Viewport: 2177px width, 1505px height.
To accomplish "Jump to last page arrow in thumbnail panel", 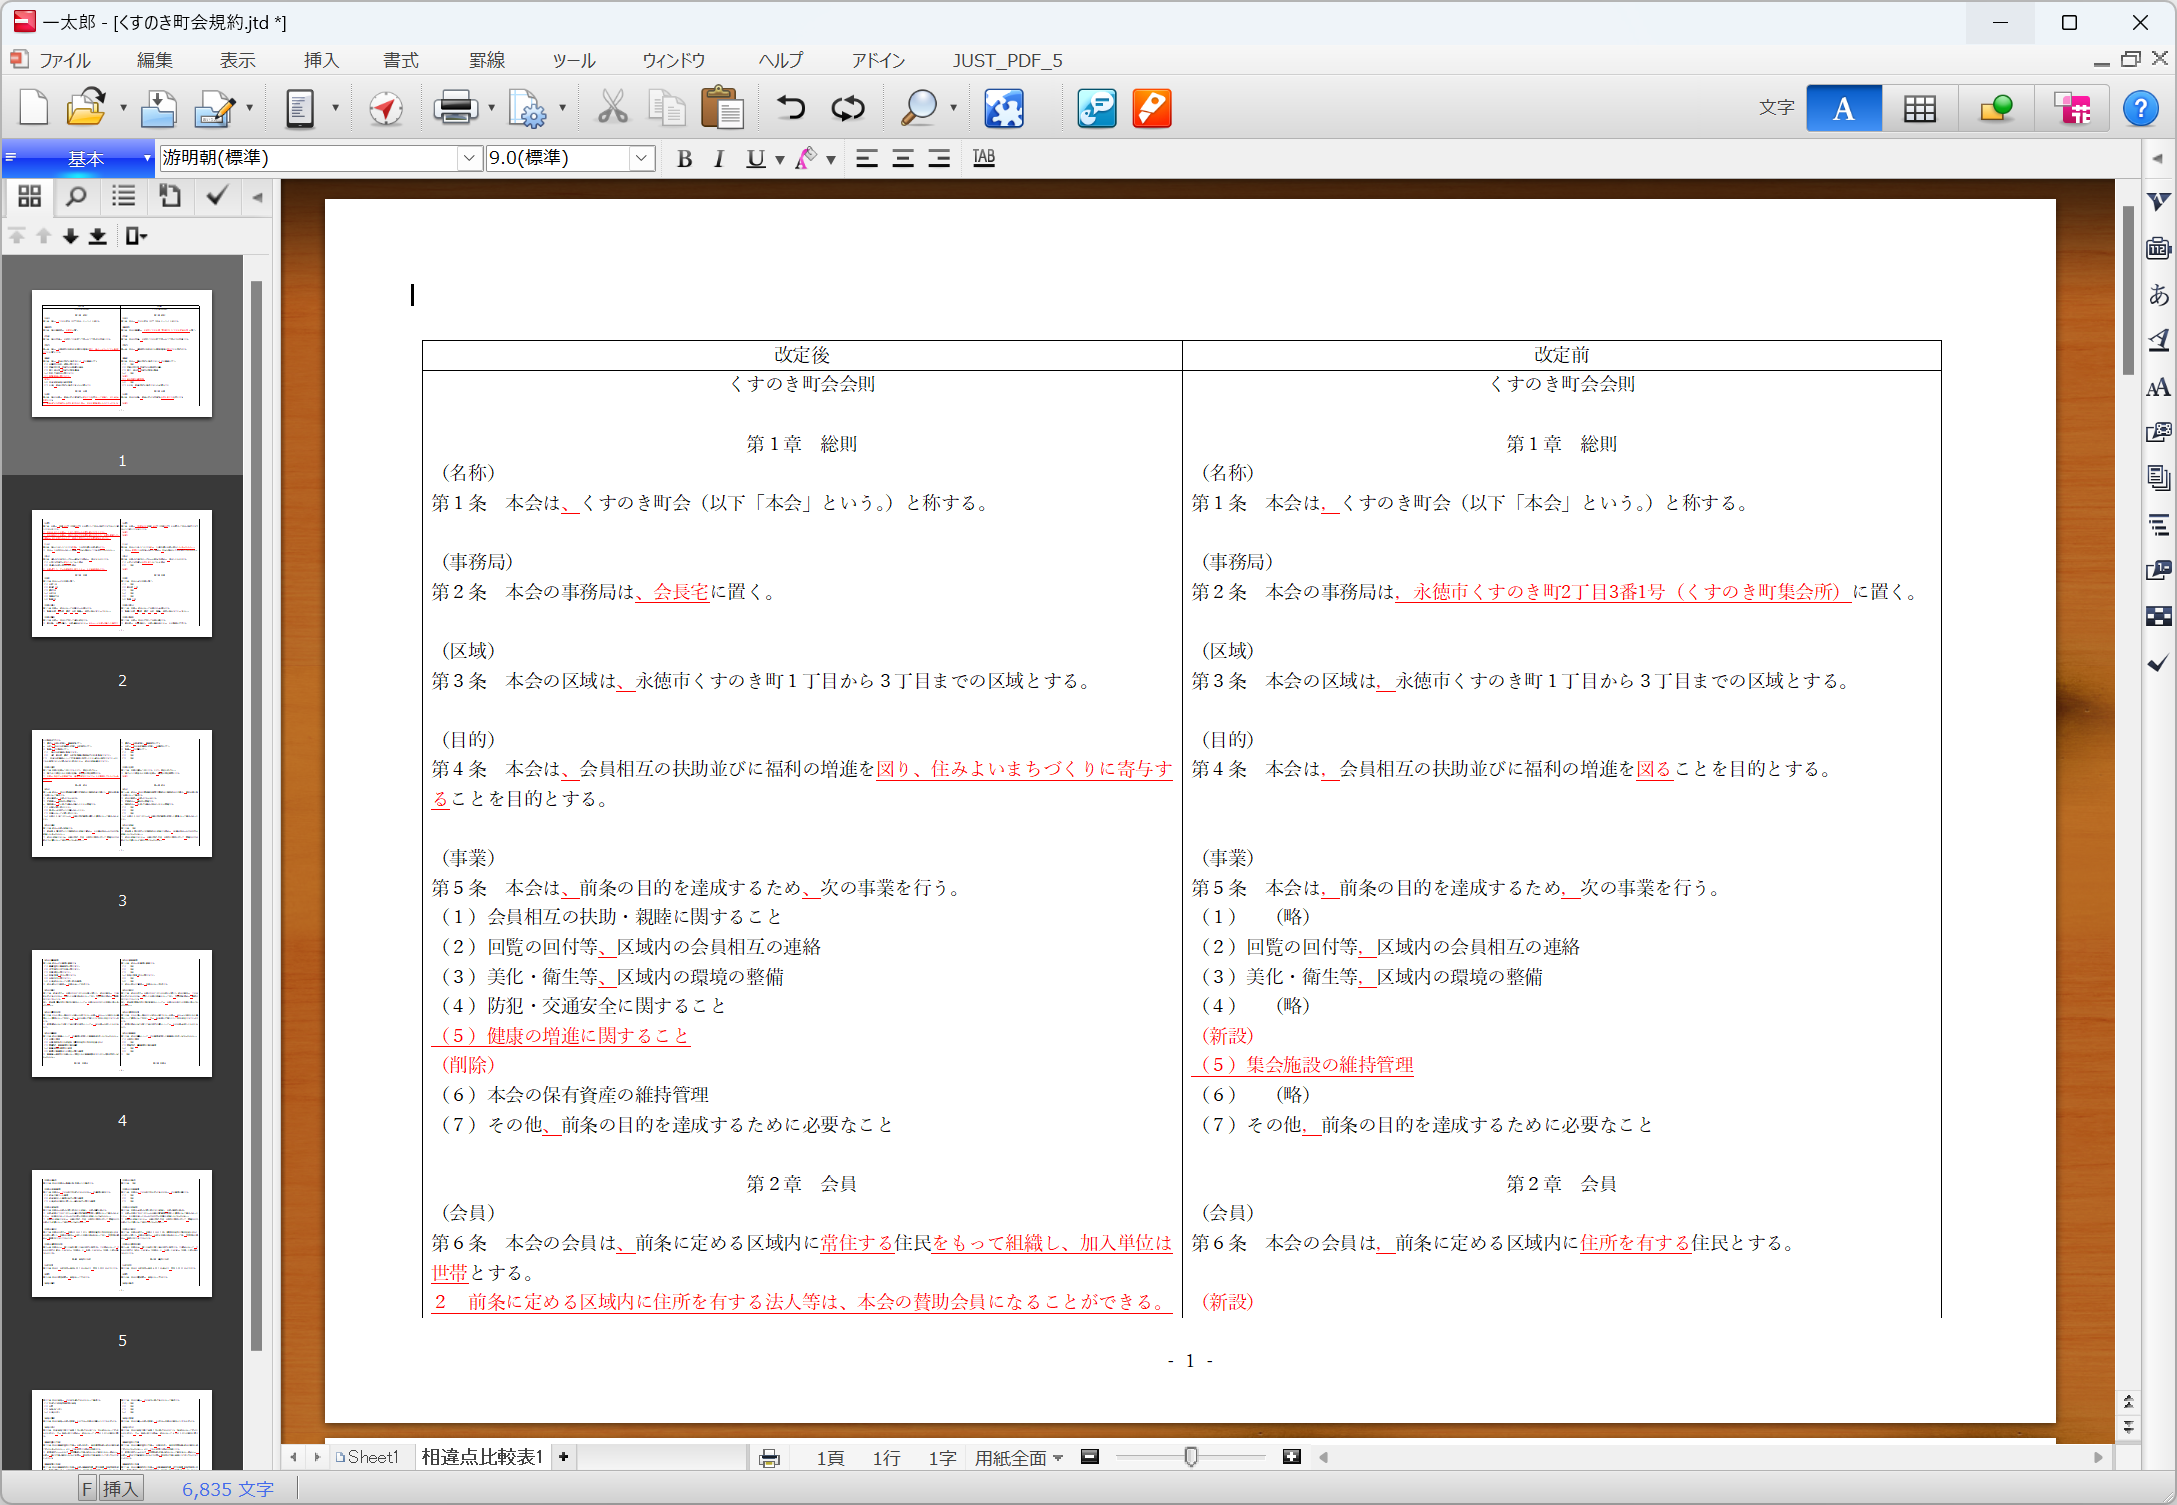I will coord(97,236).
